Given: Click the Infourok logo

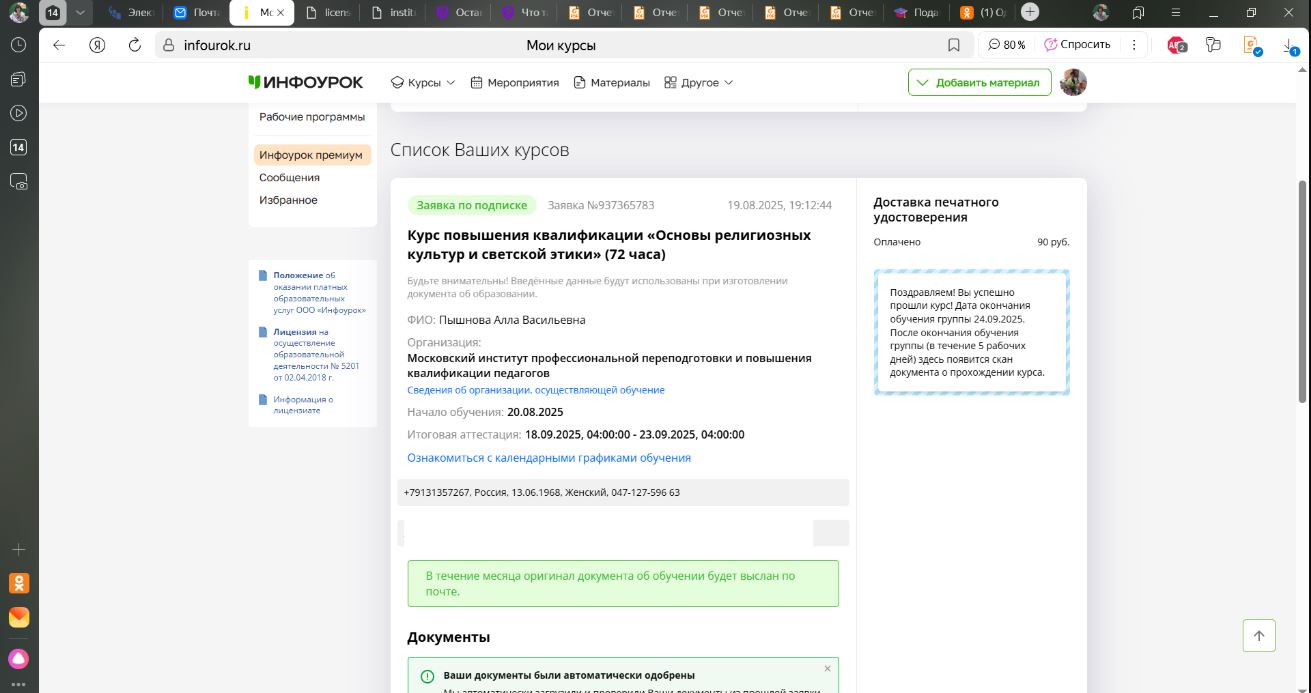Looking at the screenshot, I should click(306, 82).
